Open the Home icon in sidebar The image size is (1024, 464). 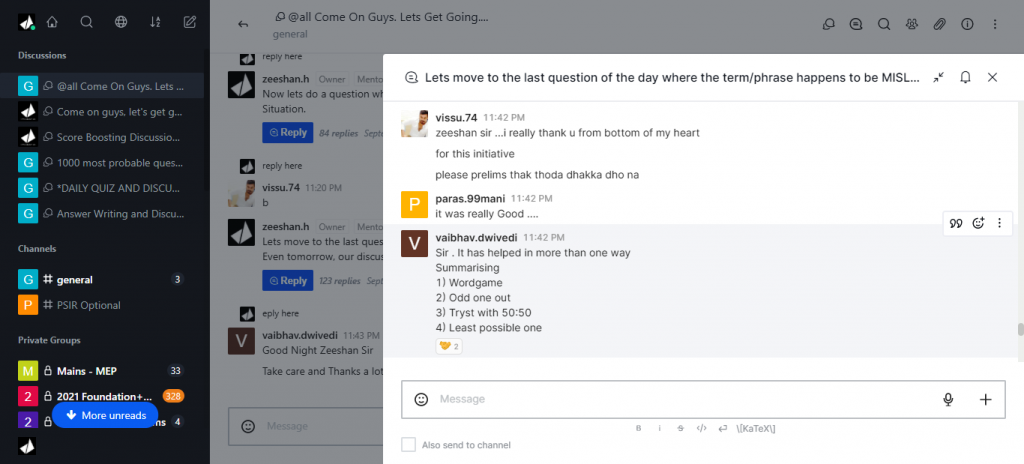click(52, 22)
